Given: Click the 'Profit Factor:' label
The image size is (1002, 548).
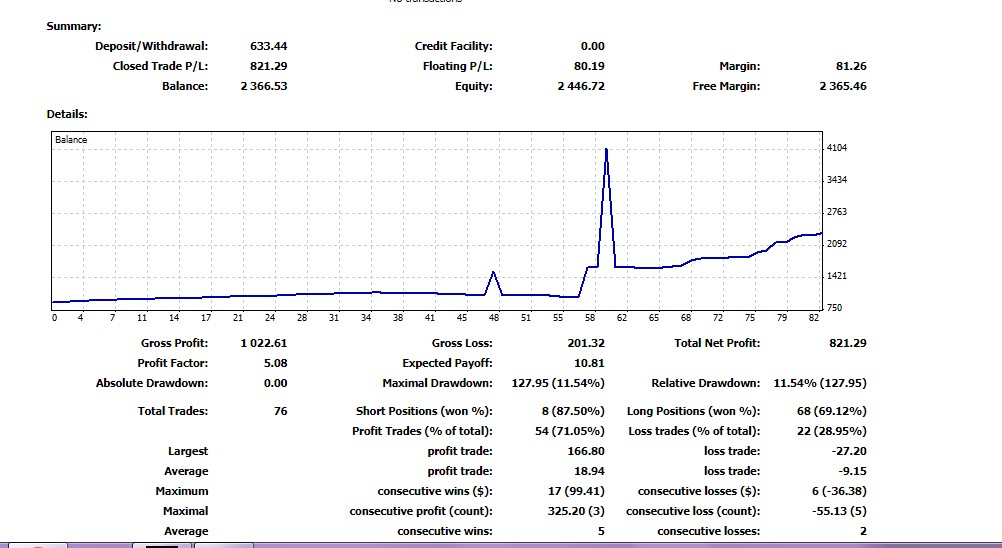Looking at the screenshot, I should tap(173, 363).
